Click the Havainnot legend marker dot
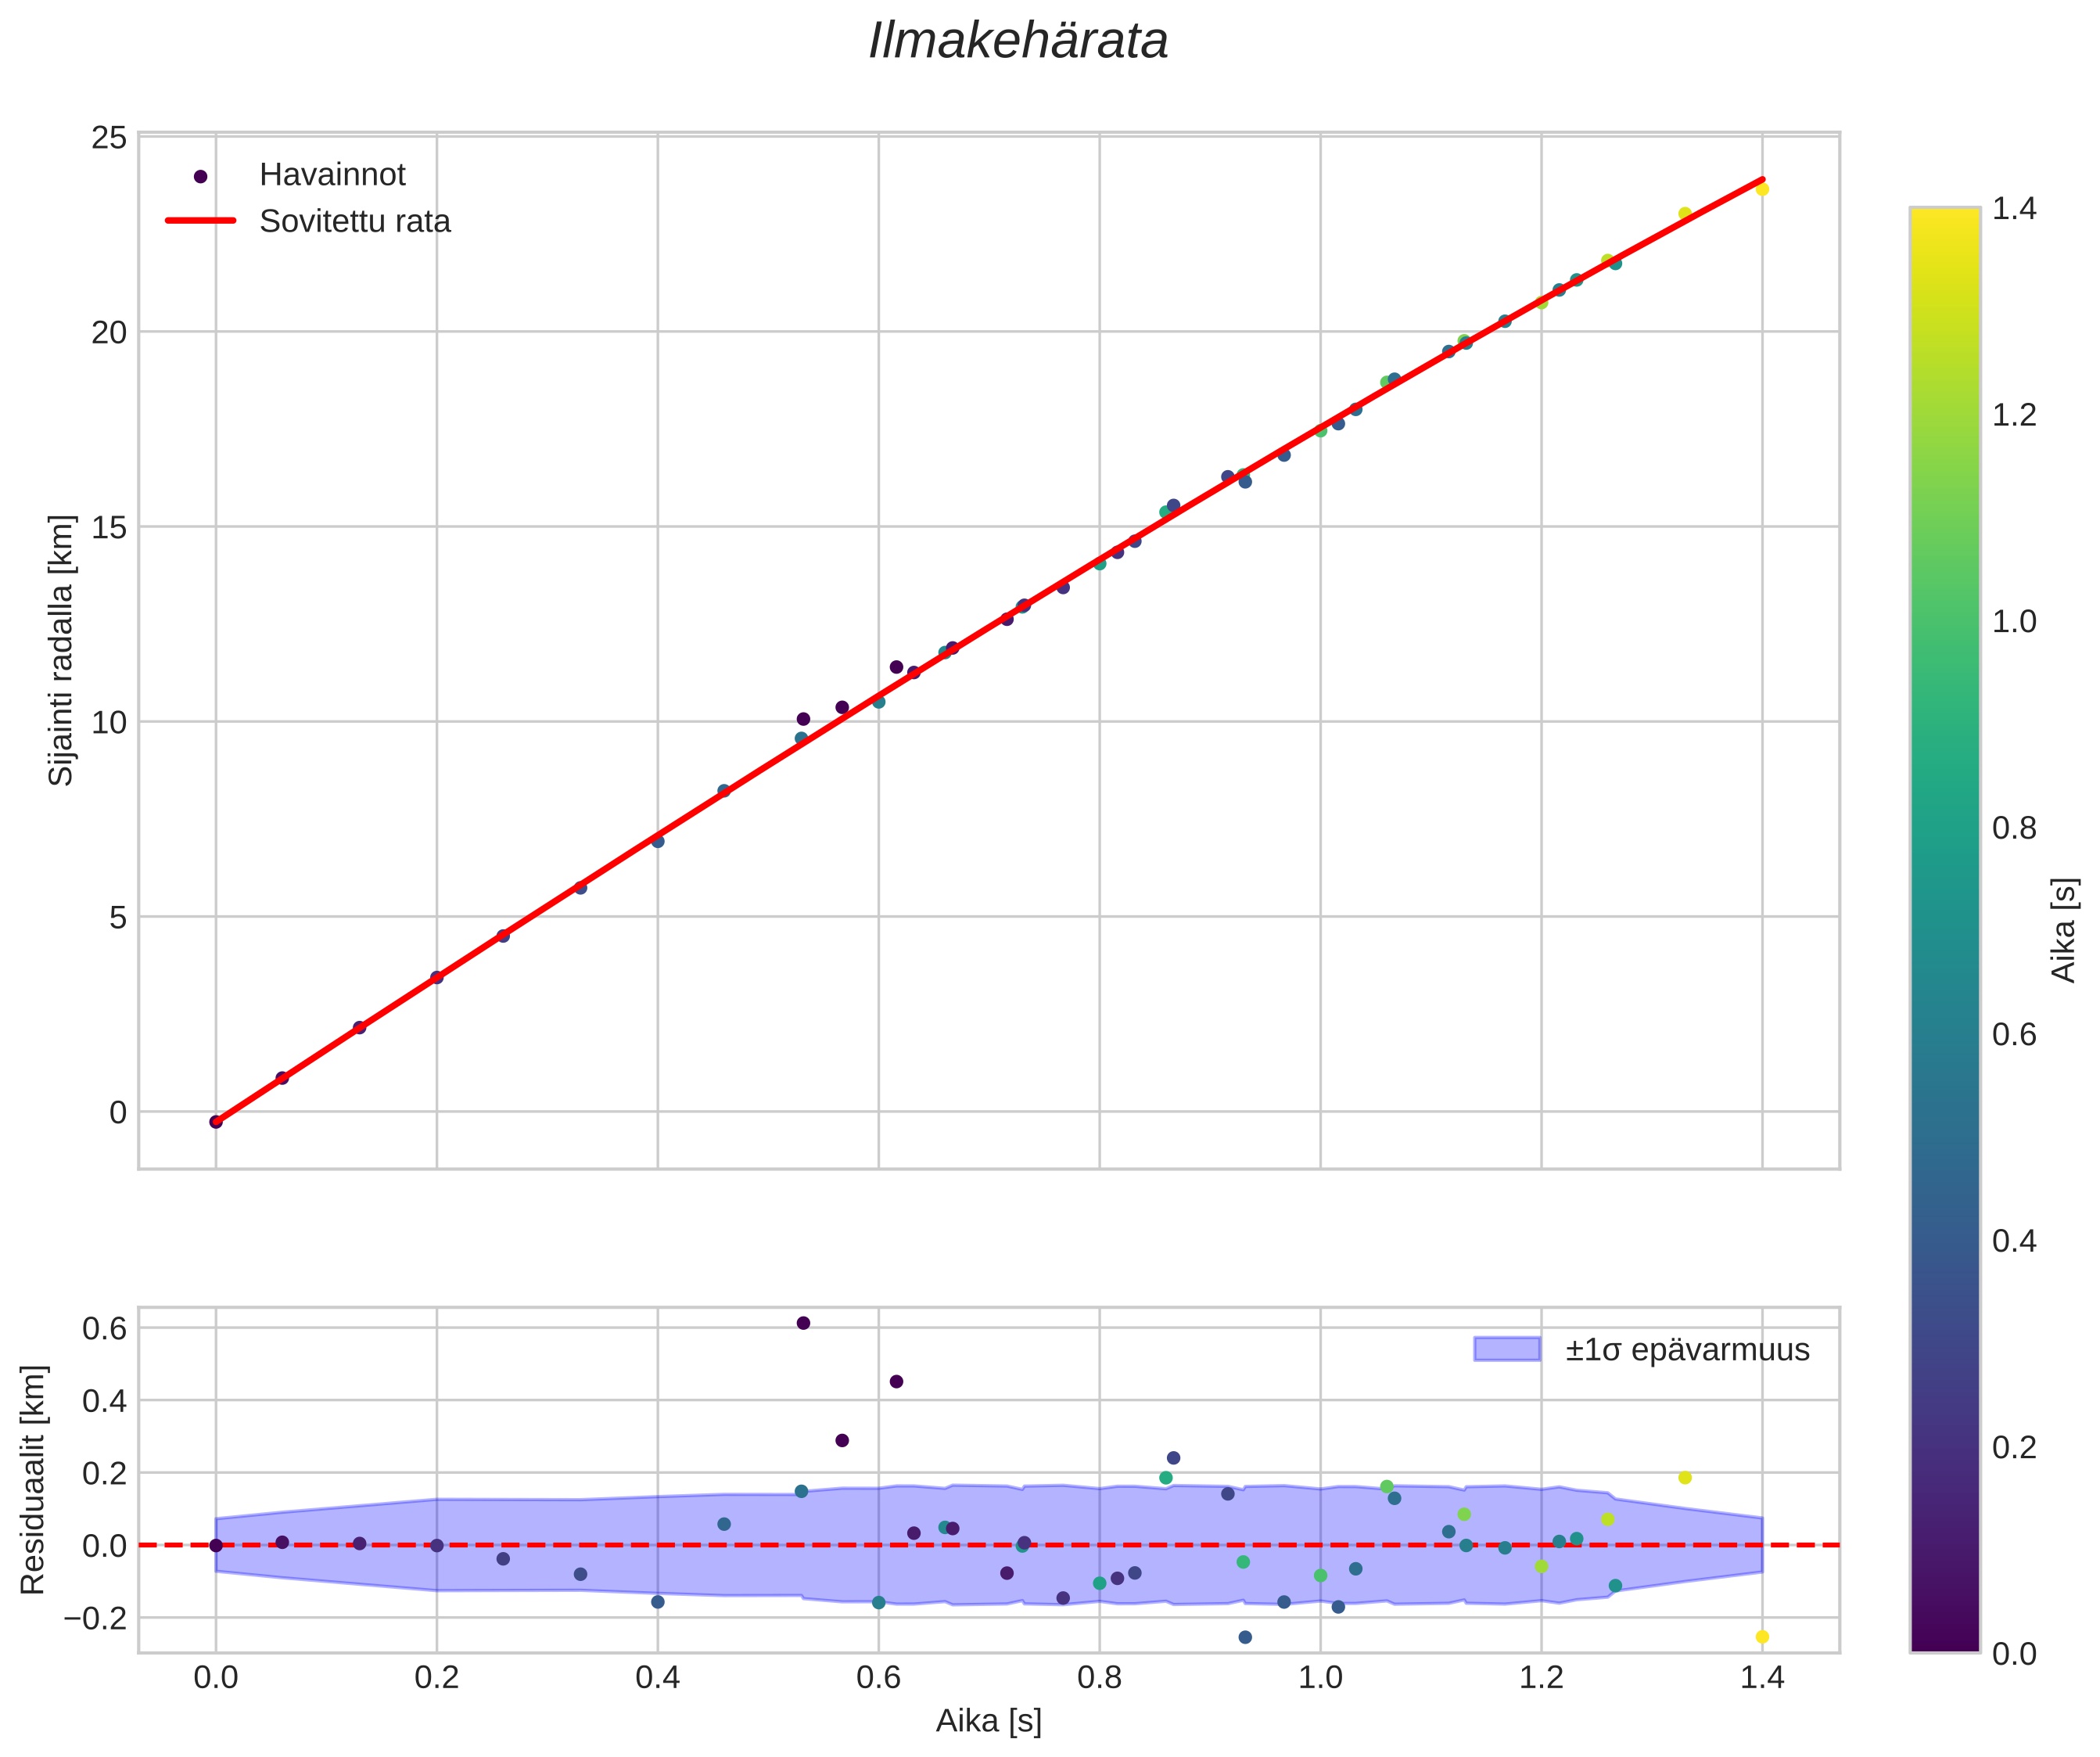2100x1757 pixels. pyautogui.click(x=200, y=176)
